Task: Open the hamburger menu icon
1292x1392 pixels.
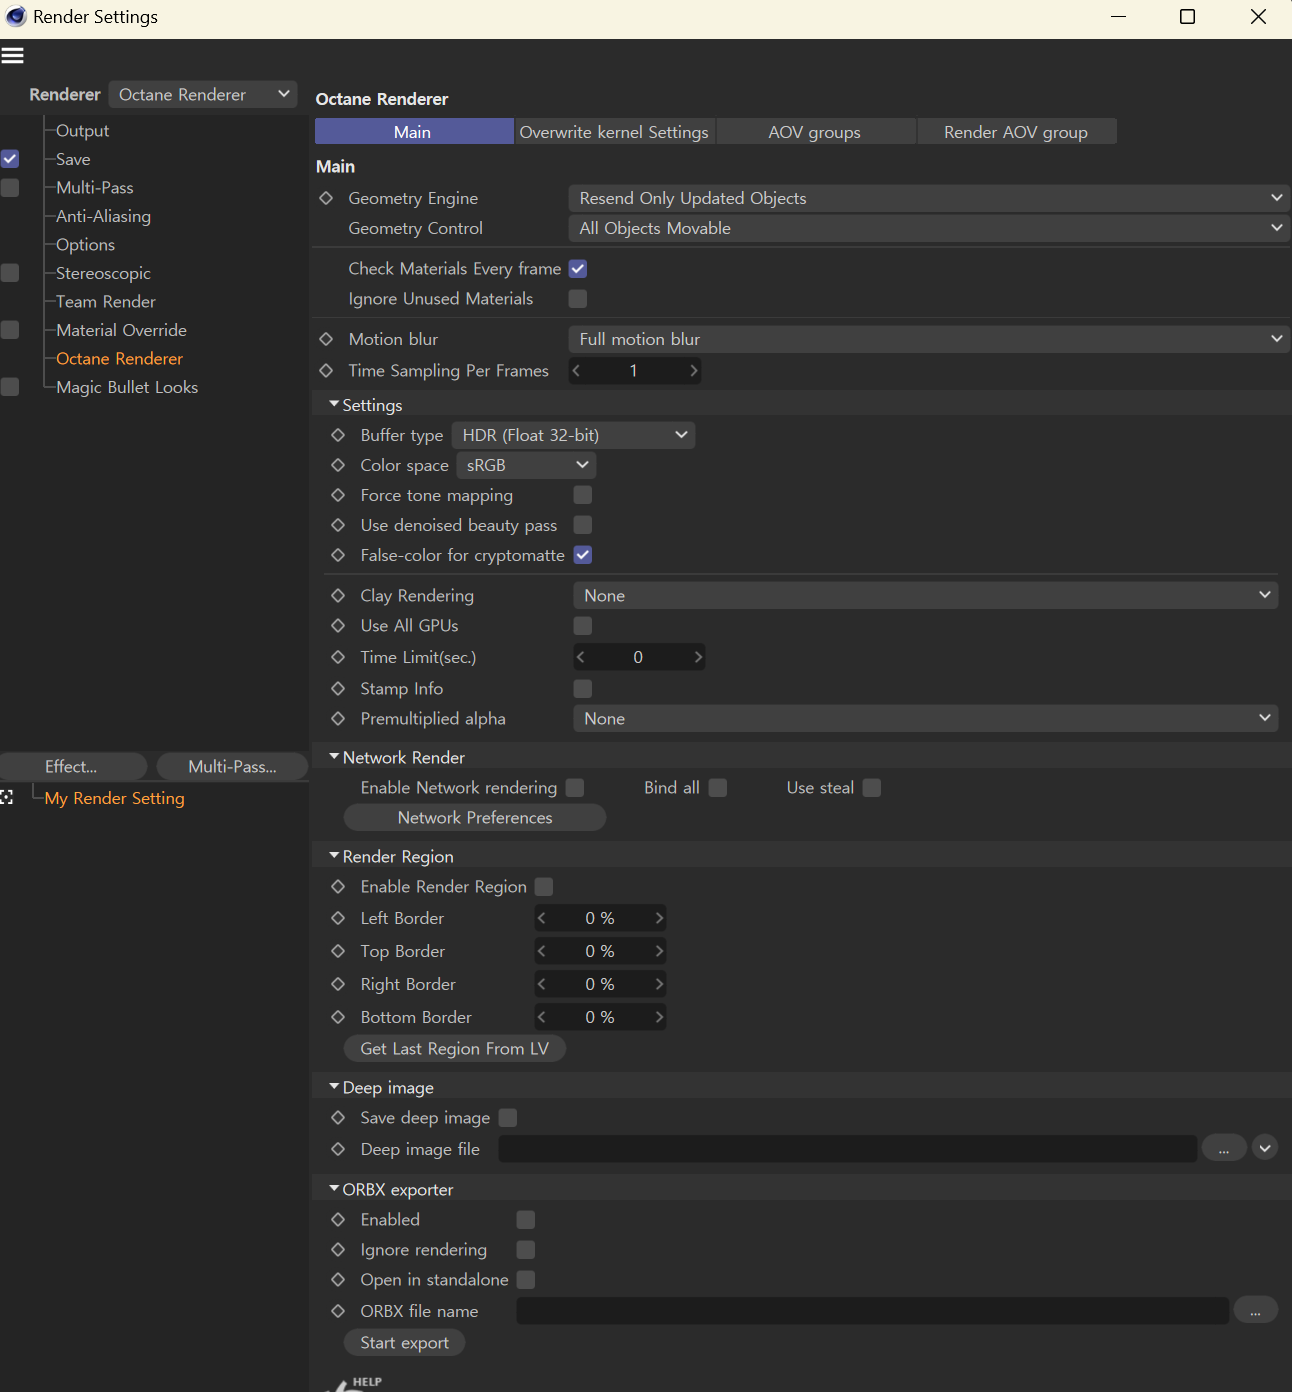Action: pos(12,56)
